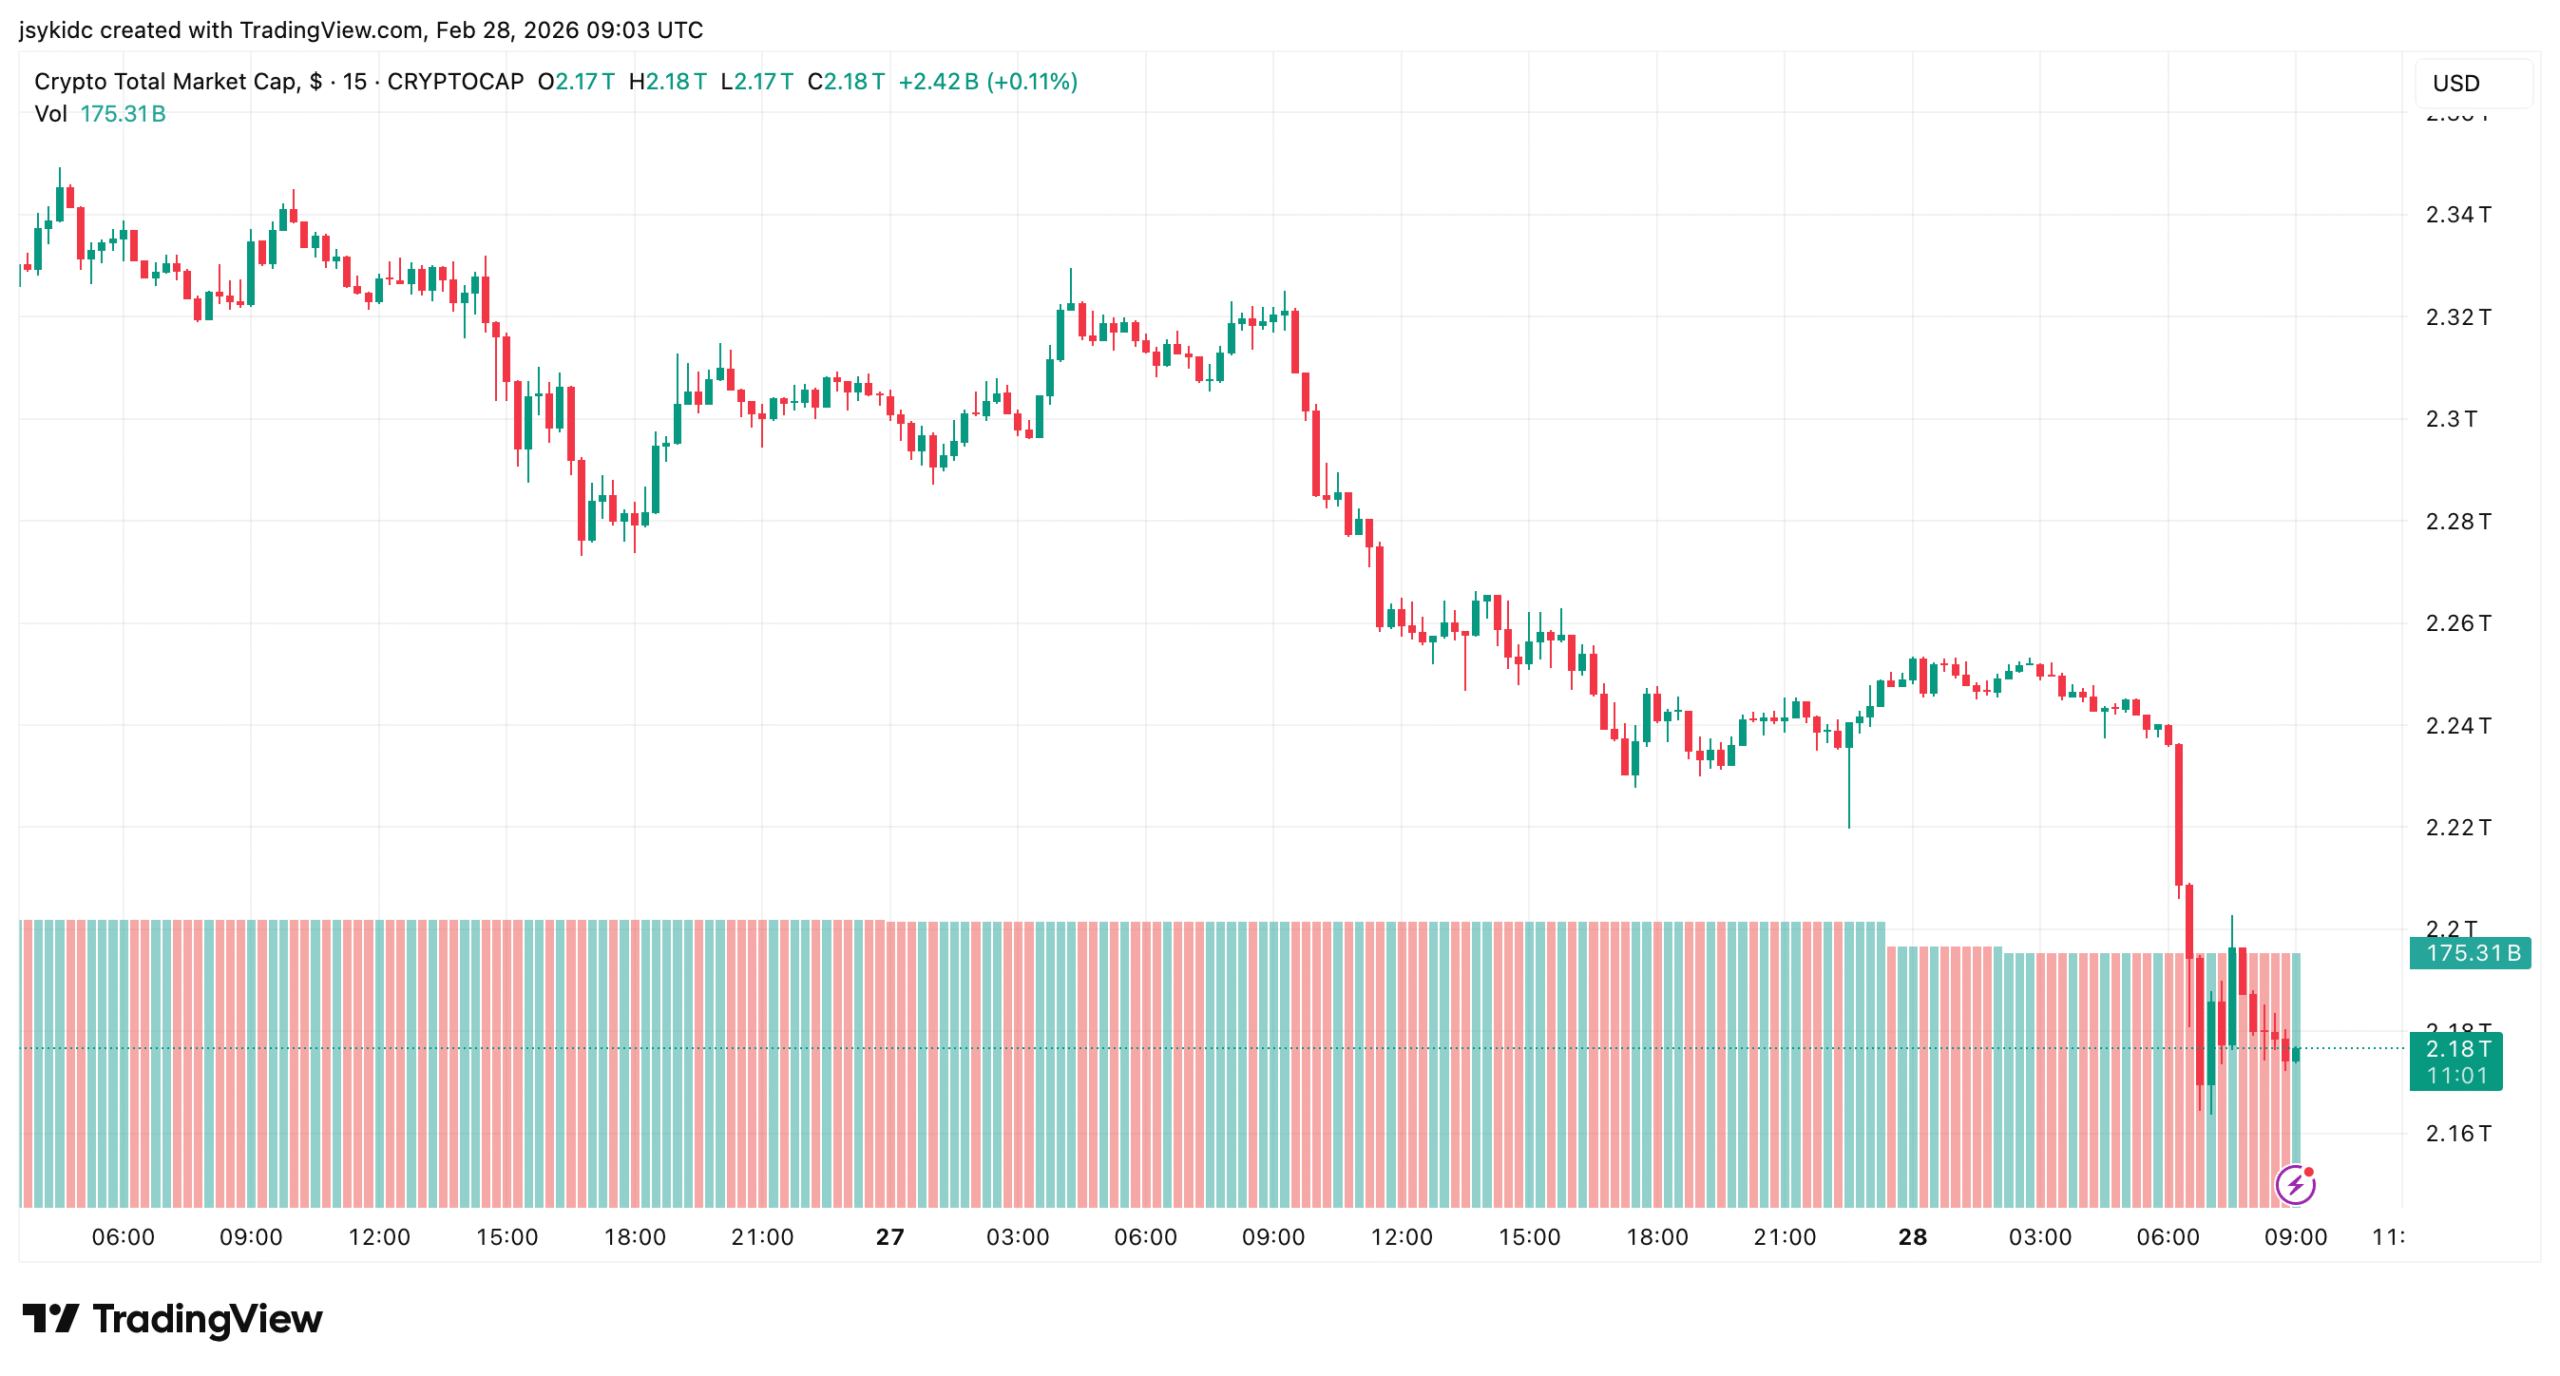
Task: Click the +2.42 B (+0.11%) change value
Action: (987, 82)
